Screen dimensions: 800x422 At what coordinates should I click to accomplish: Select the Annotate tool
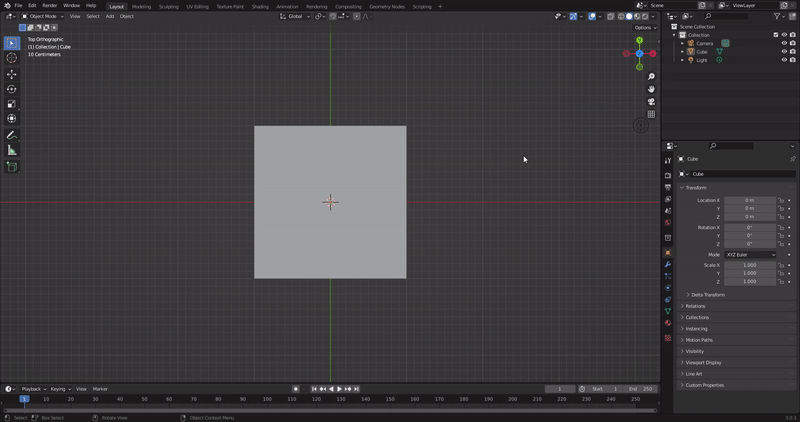click(12, 135)
